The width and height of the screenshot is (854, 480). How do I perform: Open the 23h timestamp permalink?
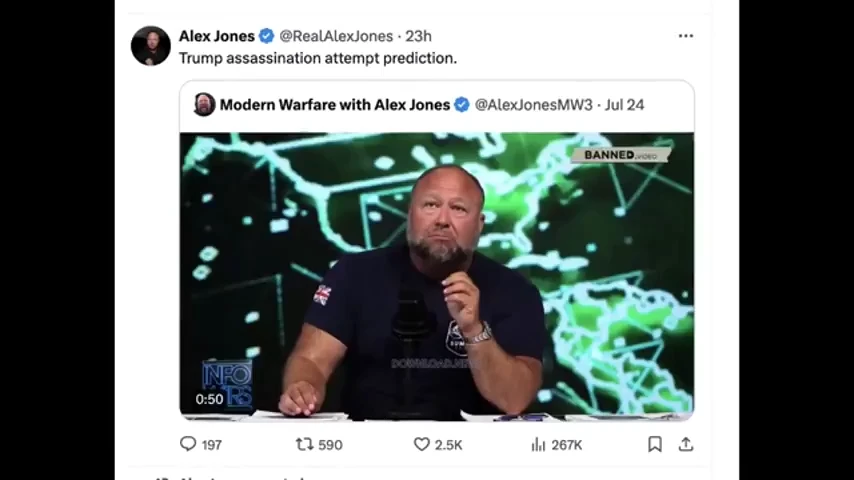[x=418, y=36]
